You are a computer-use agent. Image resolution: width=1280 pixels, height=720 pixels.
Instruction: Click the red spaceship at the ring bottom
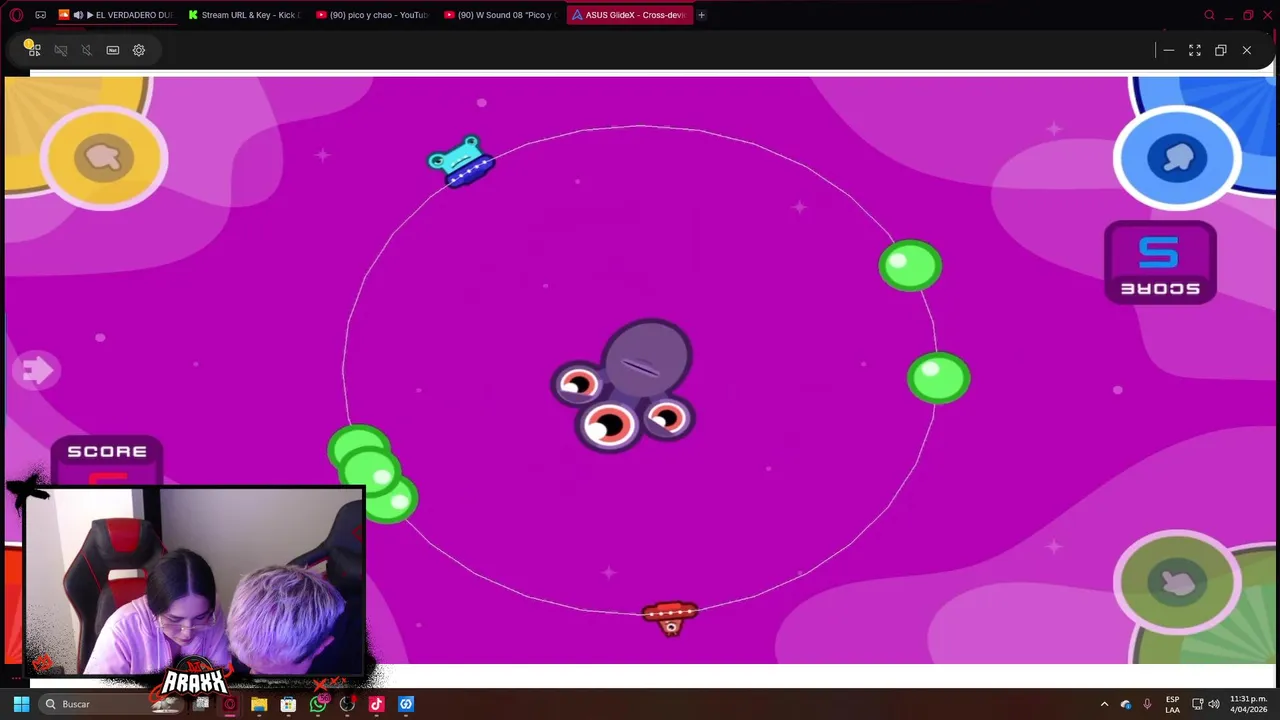[x=670, y=617]
